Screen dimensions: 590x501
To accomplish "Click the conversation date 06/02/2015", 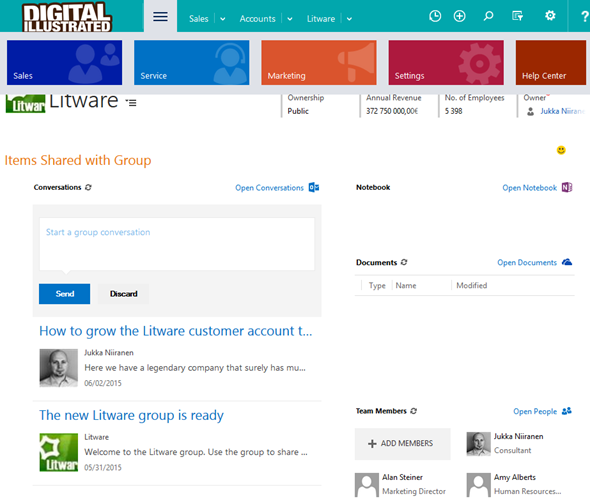I will tap(103, 383).
